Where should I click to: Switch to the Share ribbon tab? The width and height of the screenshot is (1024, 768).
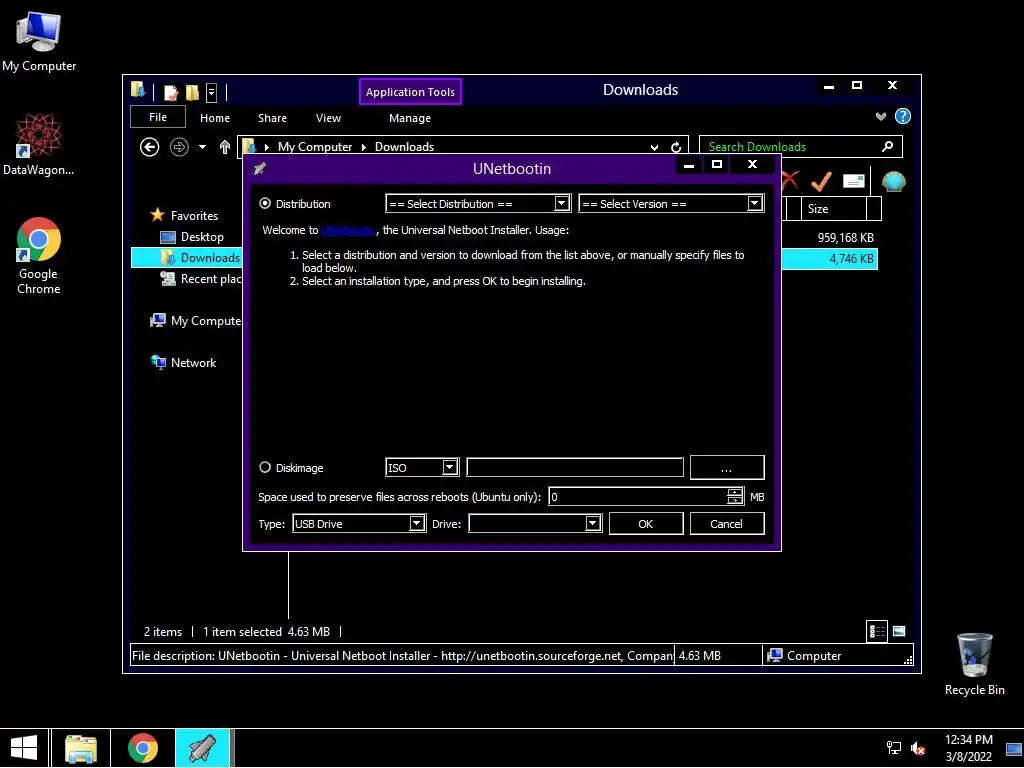(272, 118)
